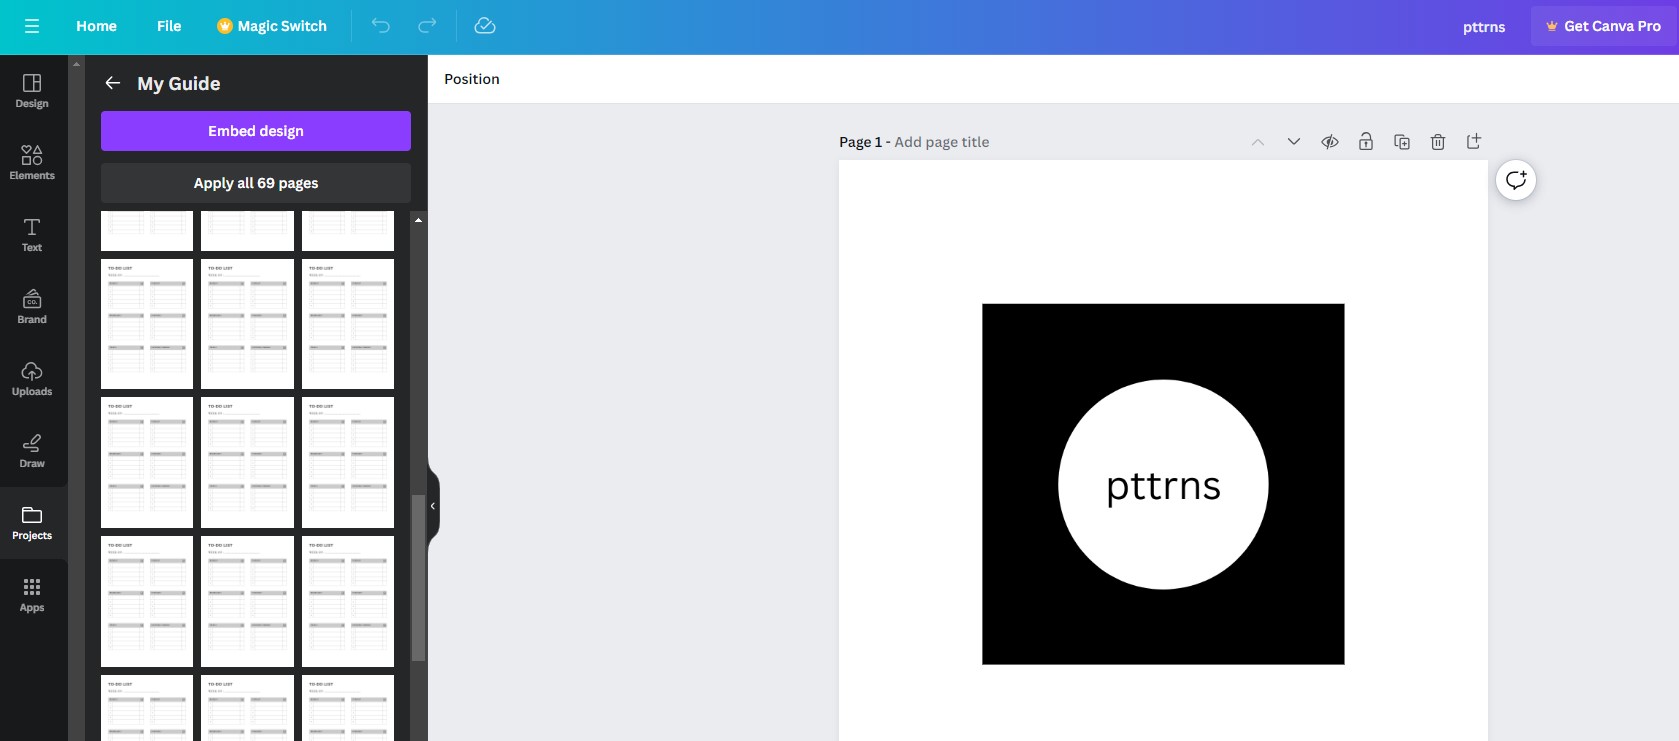1679x741 pixels.
Task: Click Get Canva Pro button
Action: (1604, 26)
